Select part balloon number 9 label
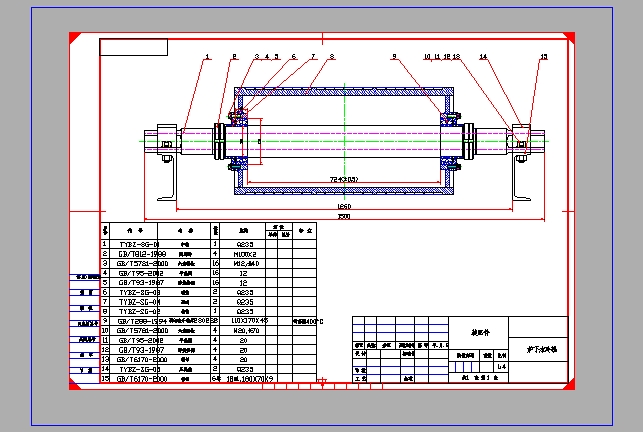The width and height of the screenshot is (643, 432). (394, 57)
